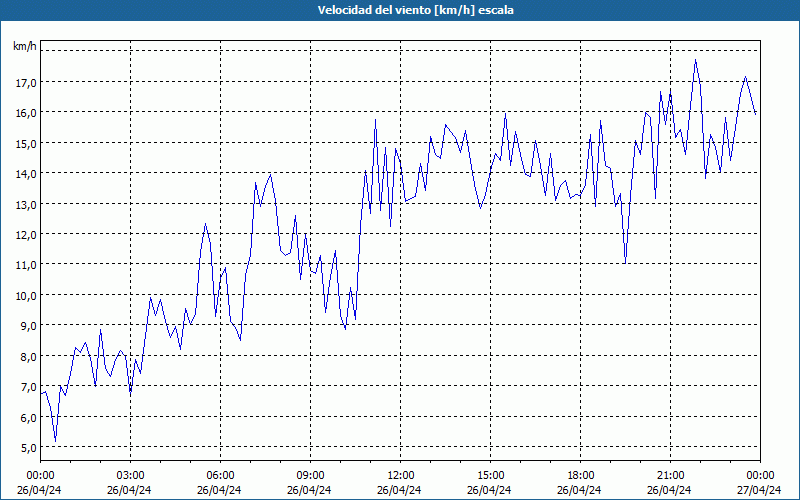Click the 7,0 y-axis value
Screen dimensions: 800x500
click(28, 387)
